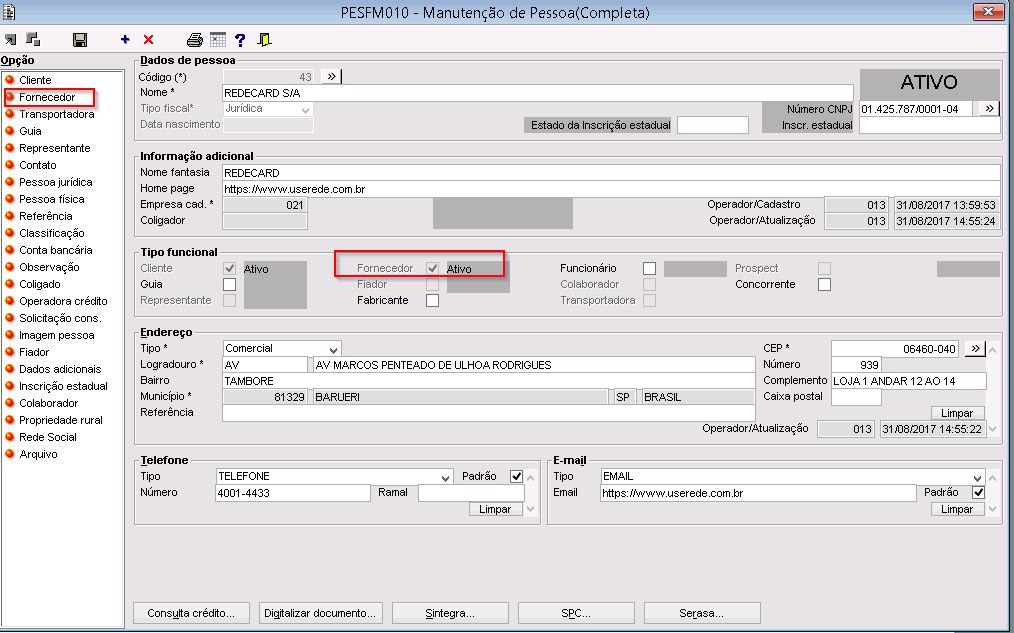
Task: Click Limpar in the Telefone section
Action: coord(495,510)
